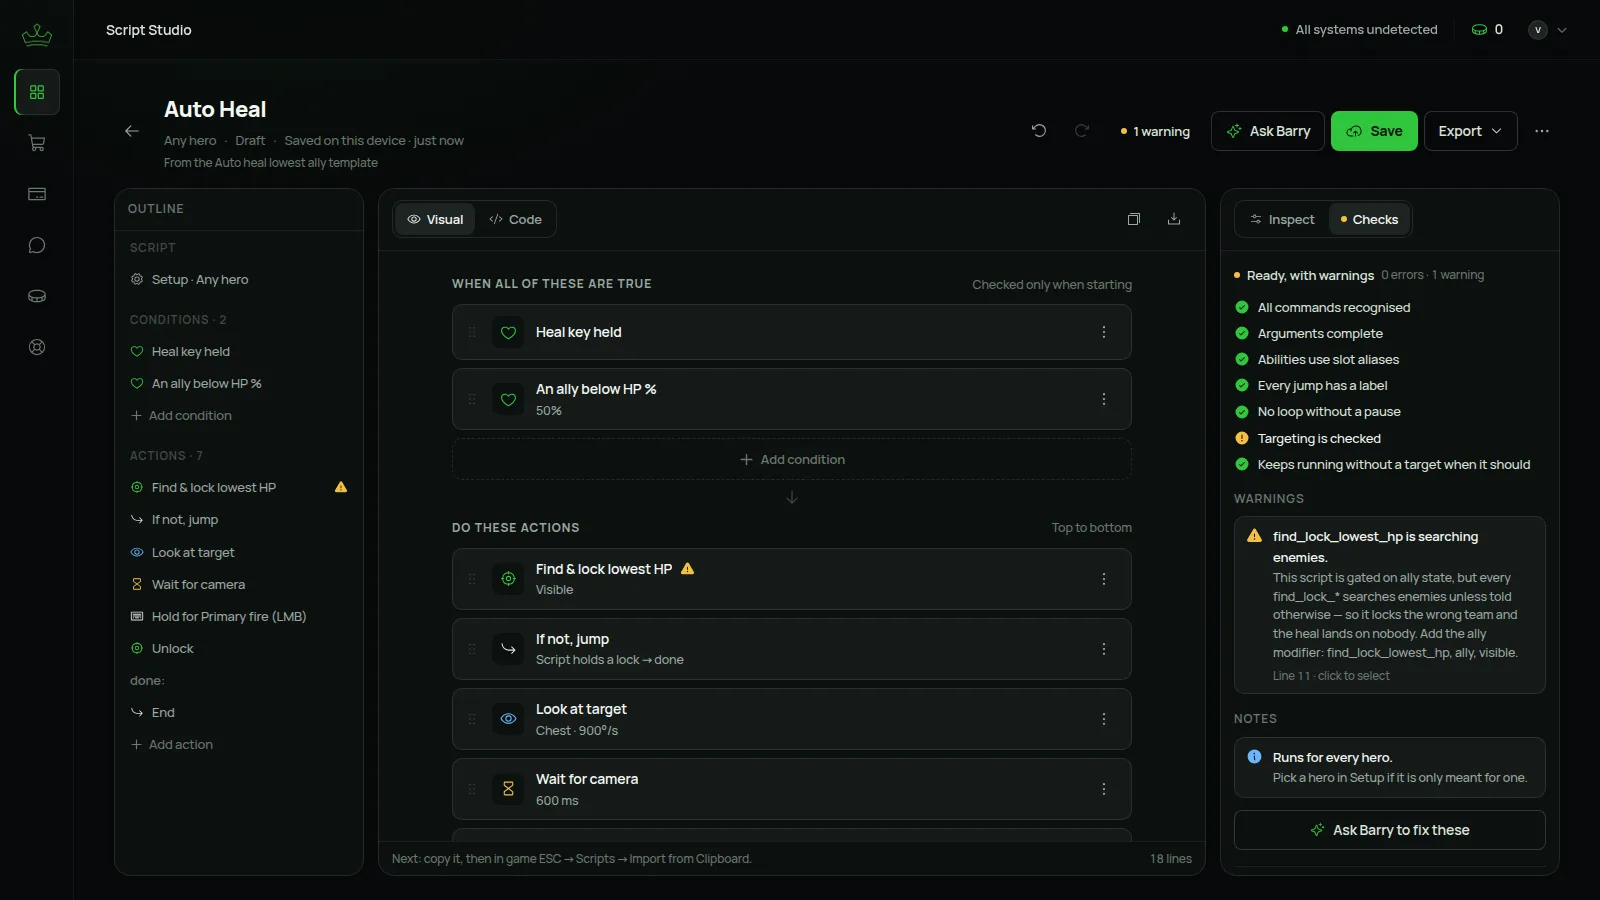Expand the user account dropdown chevron

1562,30
